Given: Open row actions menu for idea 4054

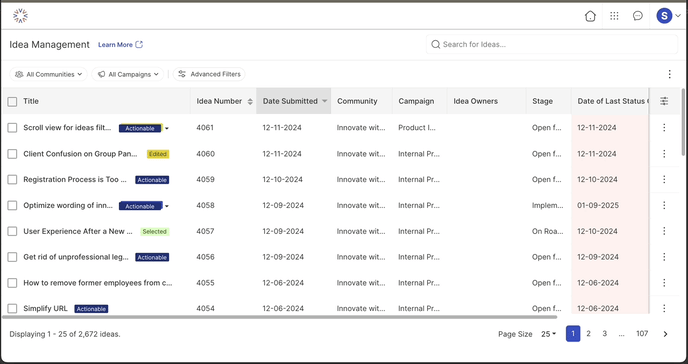Looking at the screenshot, I should point(664,308).
